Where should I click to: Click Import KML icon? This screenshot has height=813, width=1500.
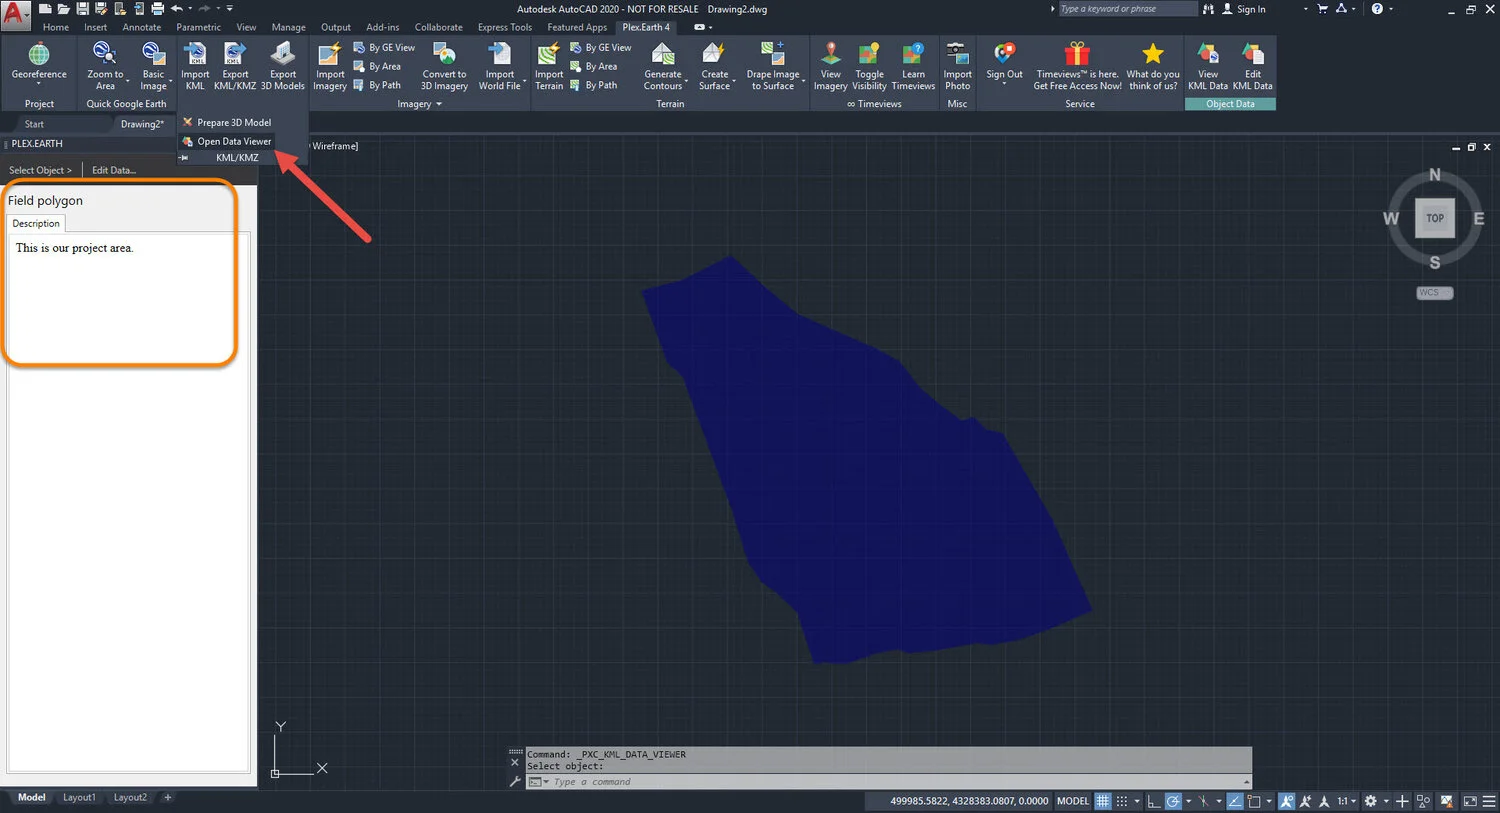pos(195,53)
